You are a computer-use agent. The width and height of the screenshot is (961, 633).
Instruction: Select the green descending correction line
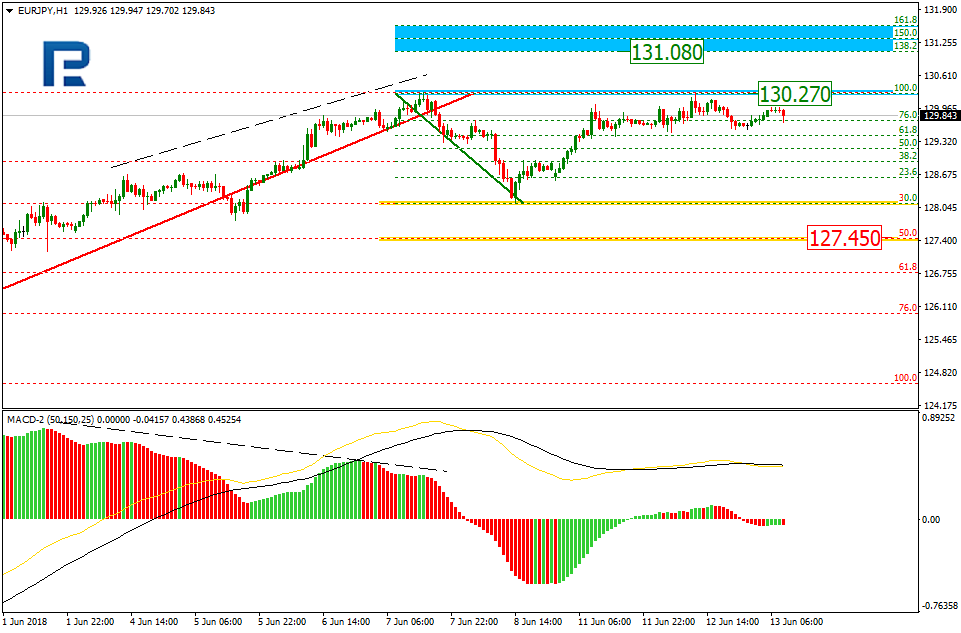click(x=460, y=148)
